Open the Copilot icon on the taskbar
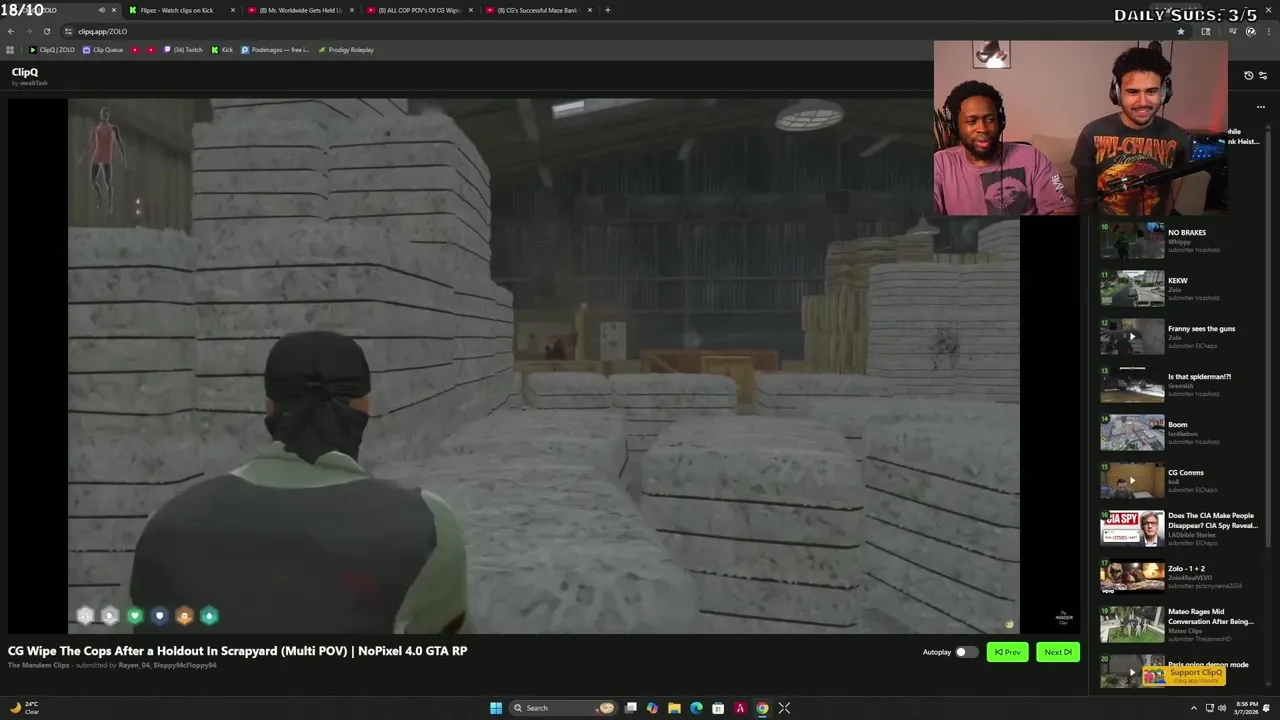 652,708
